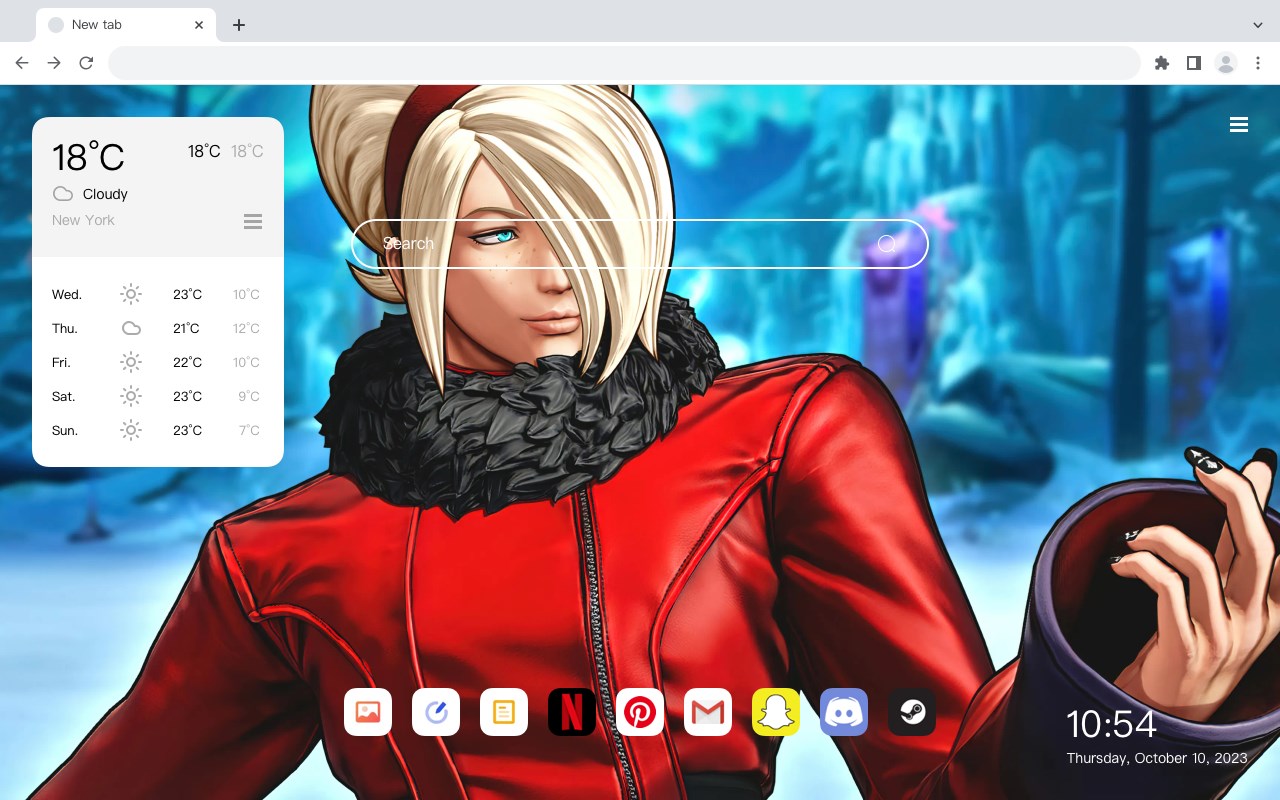Click the current 18°C temperature
This screenshot has height=800, width=1280.
click(88, 157)
